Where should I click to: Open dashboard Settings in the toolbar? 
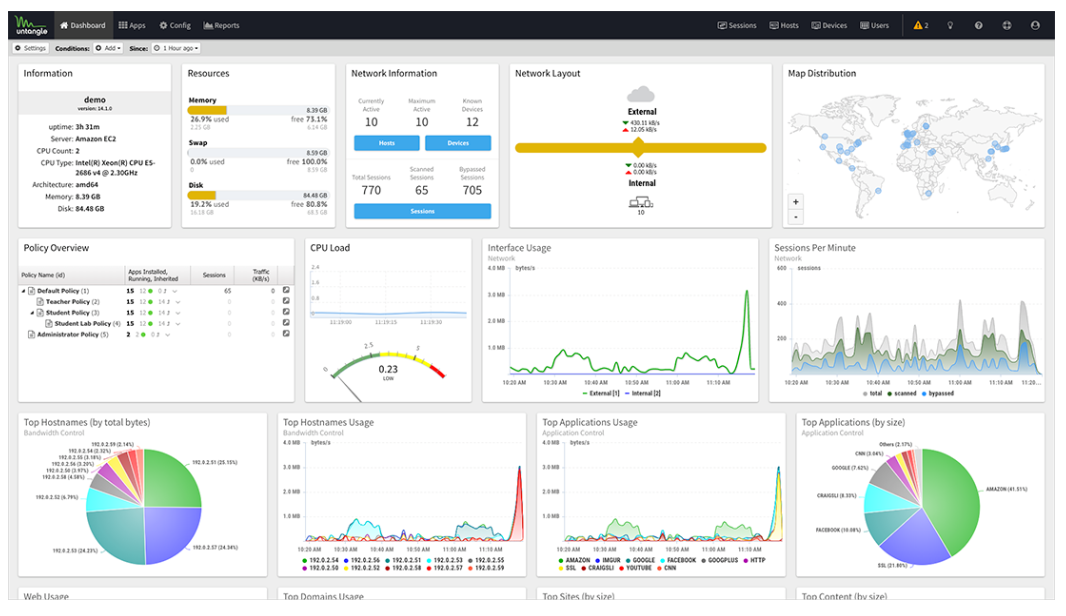coord(30,48)
